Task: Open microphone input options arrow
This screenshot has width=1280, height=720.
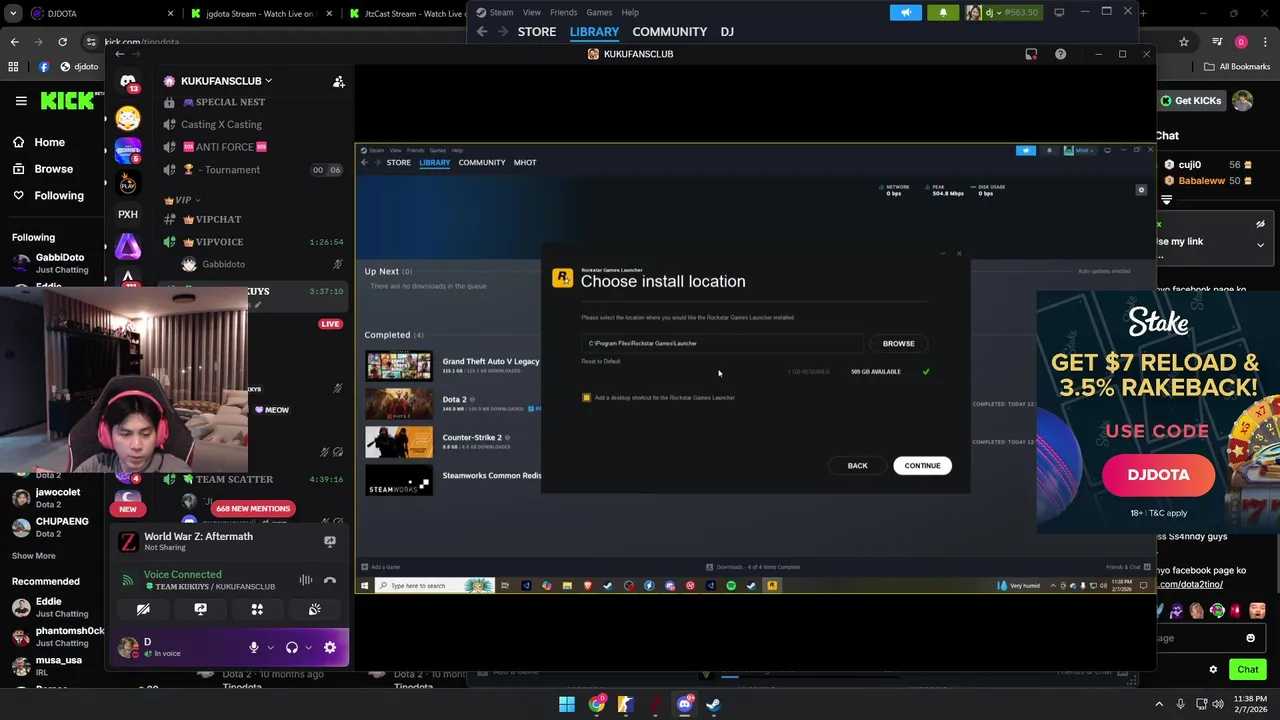Action: (270, 647)
